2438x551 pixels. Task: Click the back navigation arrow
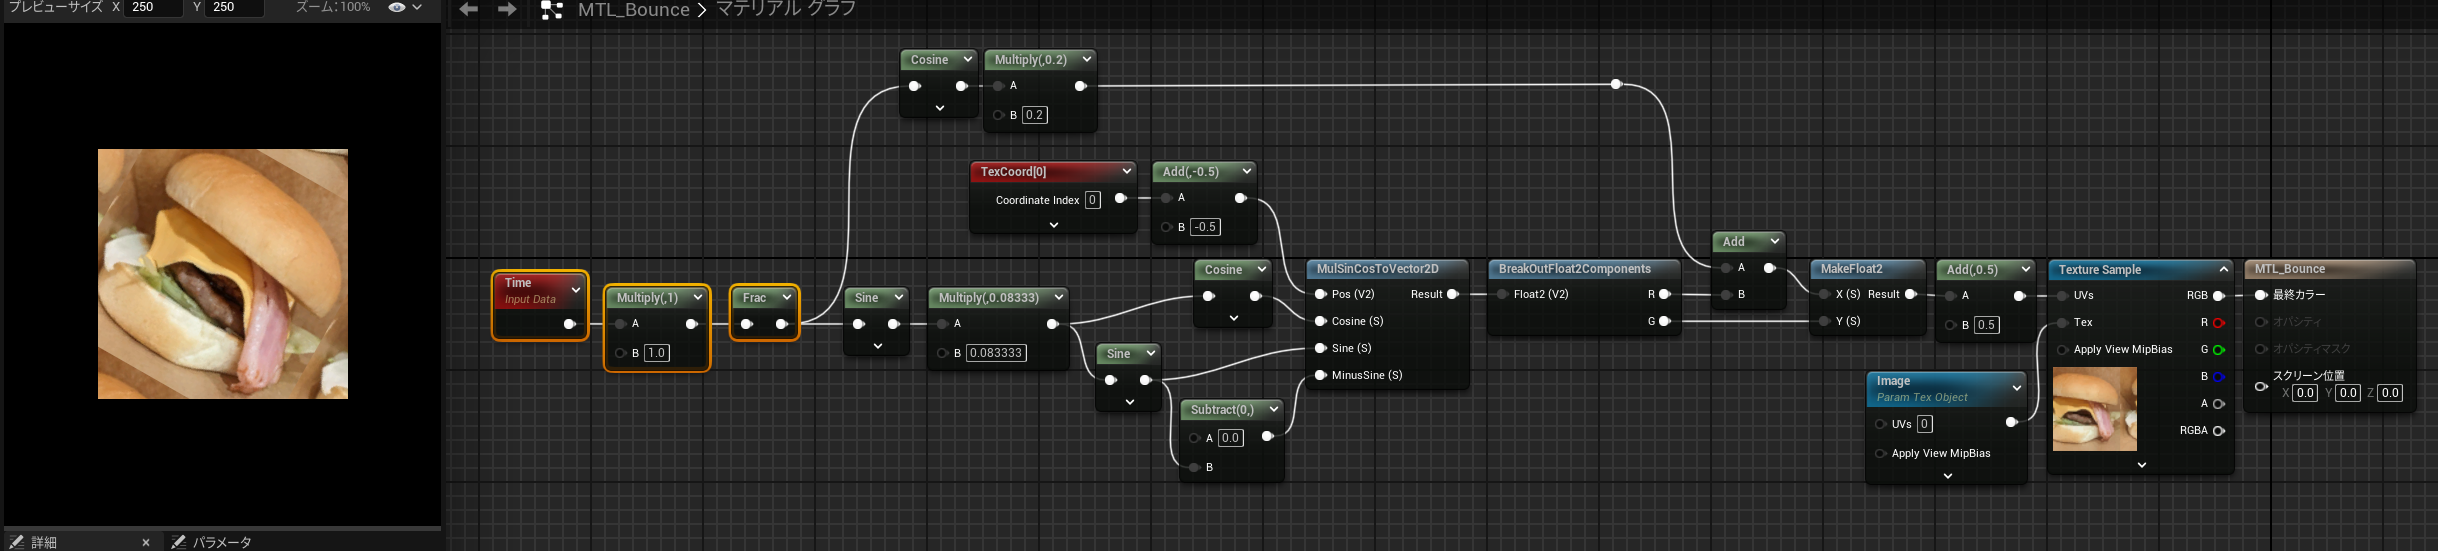point(468,9)
